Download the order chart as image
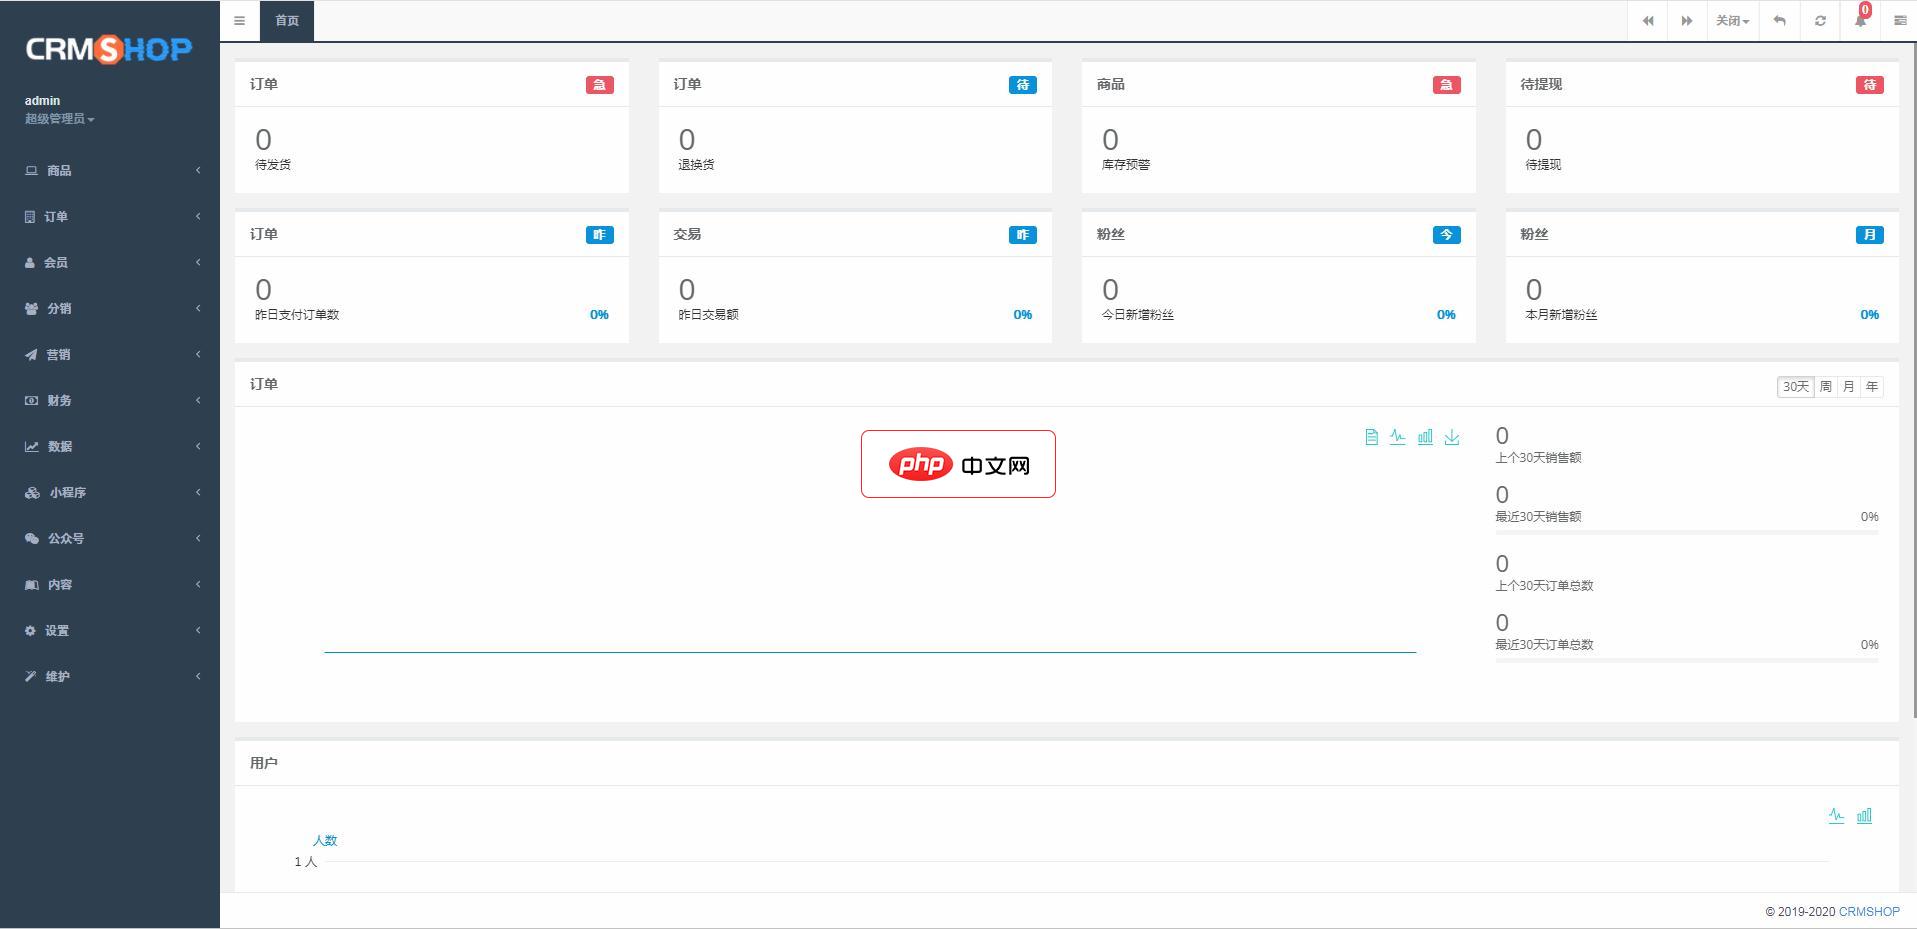 click(x=1452, y=437)
